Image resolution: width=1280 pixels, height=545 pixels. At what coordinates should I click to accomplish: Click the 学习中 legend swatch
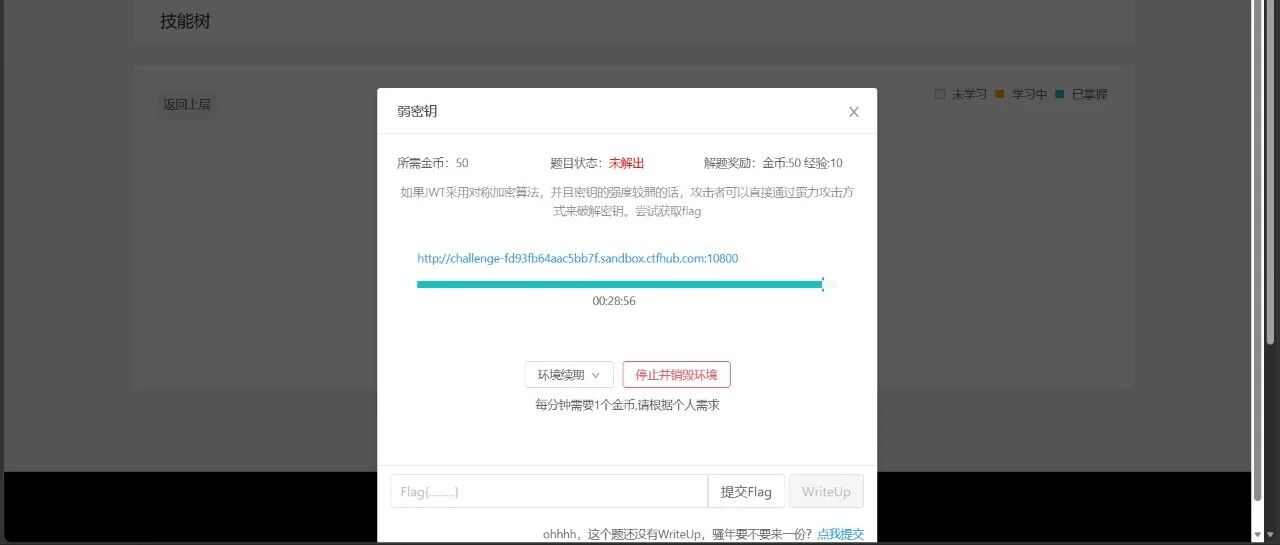pyautogui.click(x=999, y=94)
